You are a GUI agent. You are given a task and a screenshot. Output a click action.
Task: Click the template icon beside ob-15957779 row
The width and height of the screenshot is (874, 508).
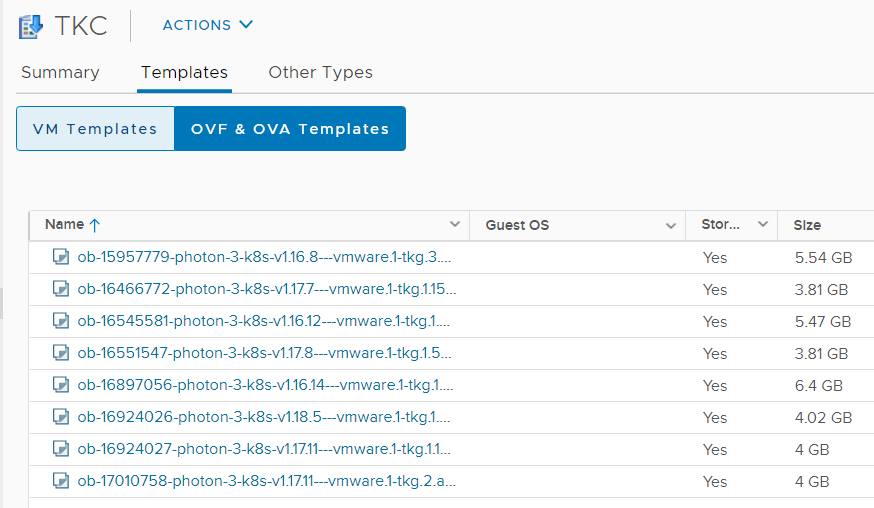(61, 257)
